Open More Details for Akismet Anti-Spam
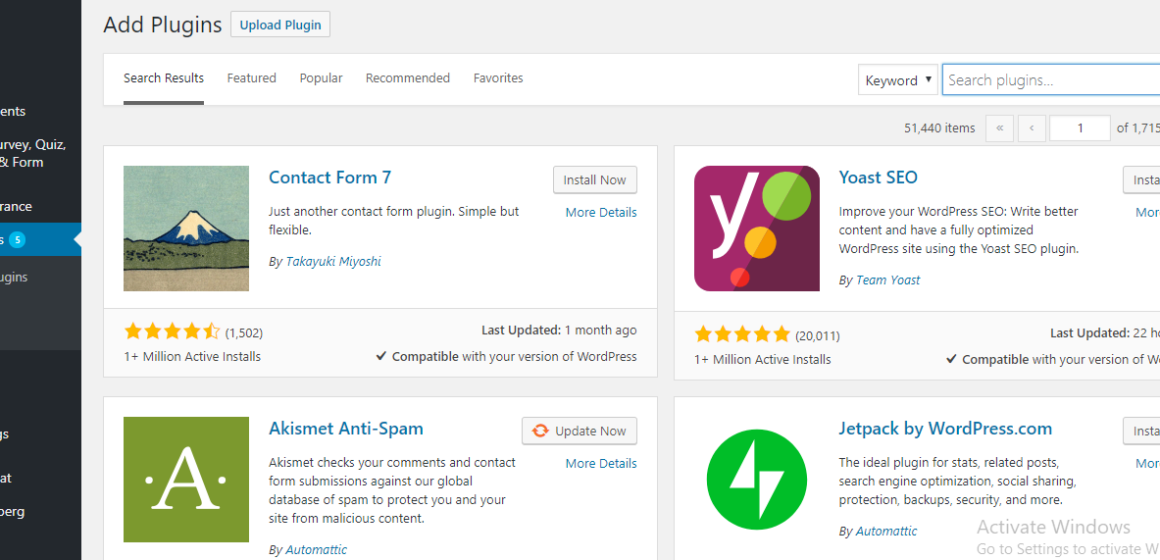This screenshot has width=1160, height=560. [601, 464]
